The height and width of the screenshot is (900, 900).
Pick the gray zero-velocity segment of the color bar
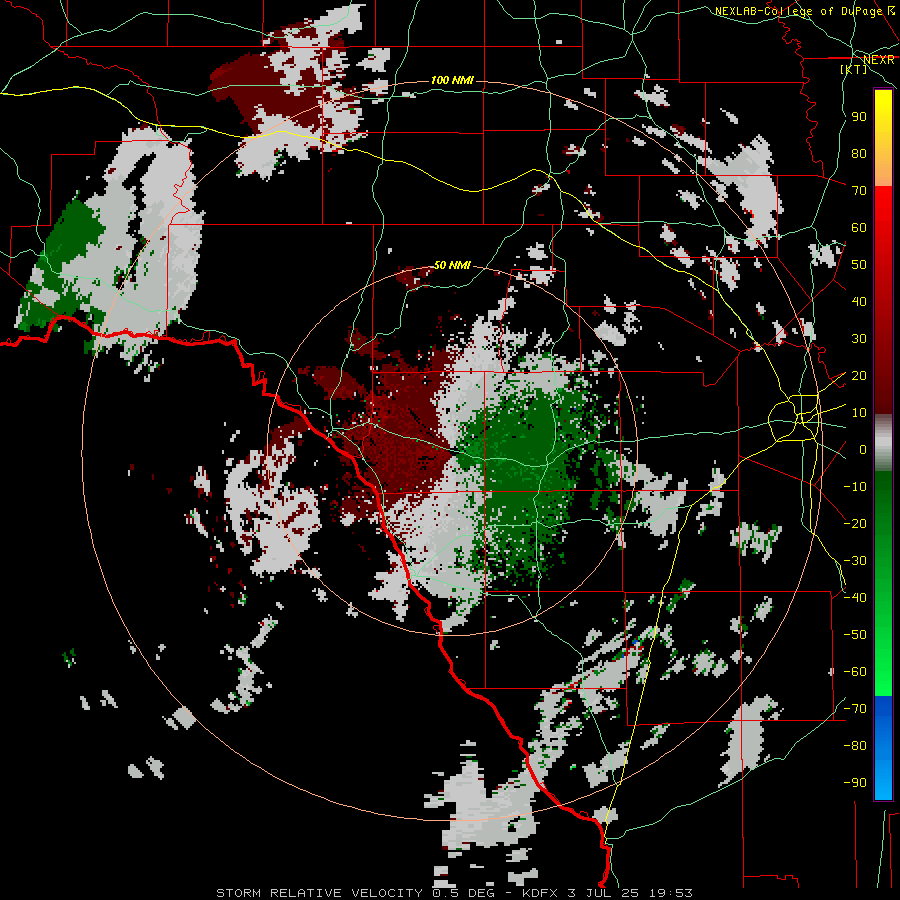(883, 442)
